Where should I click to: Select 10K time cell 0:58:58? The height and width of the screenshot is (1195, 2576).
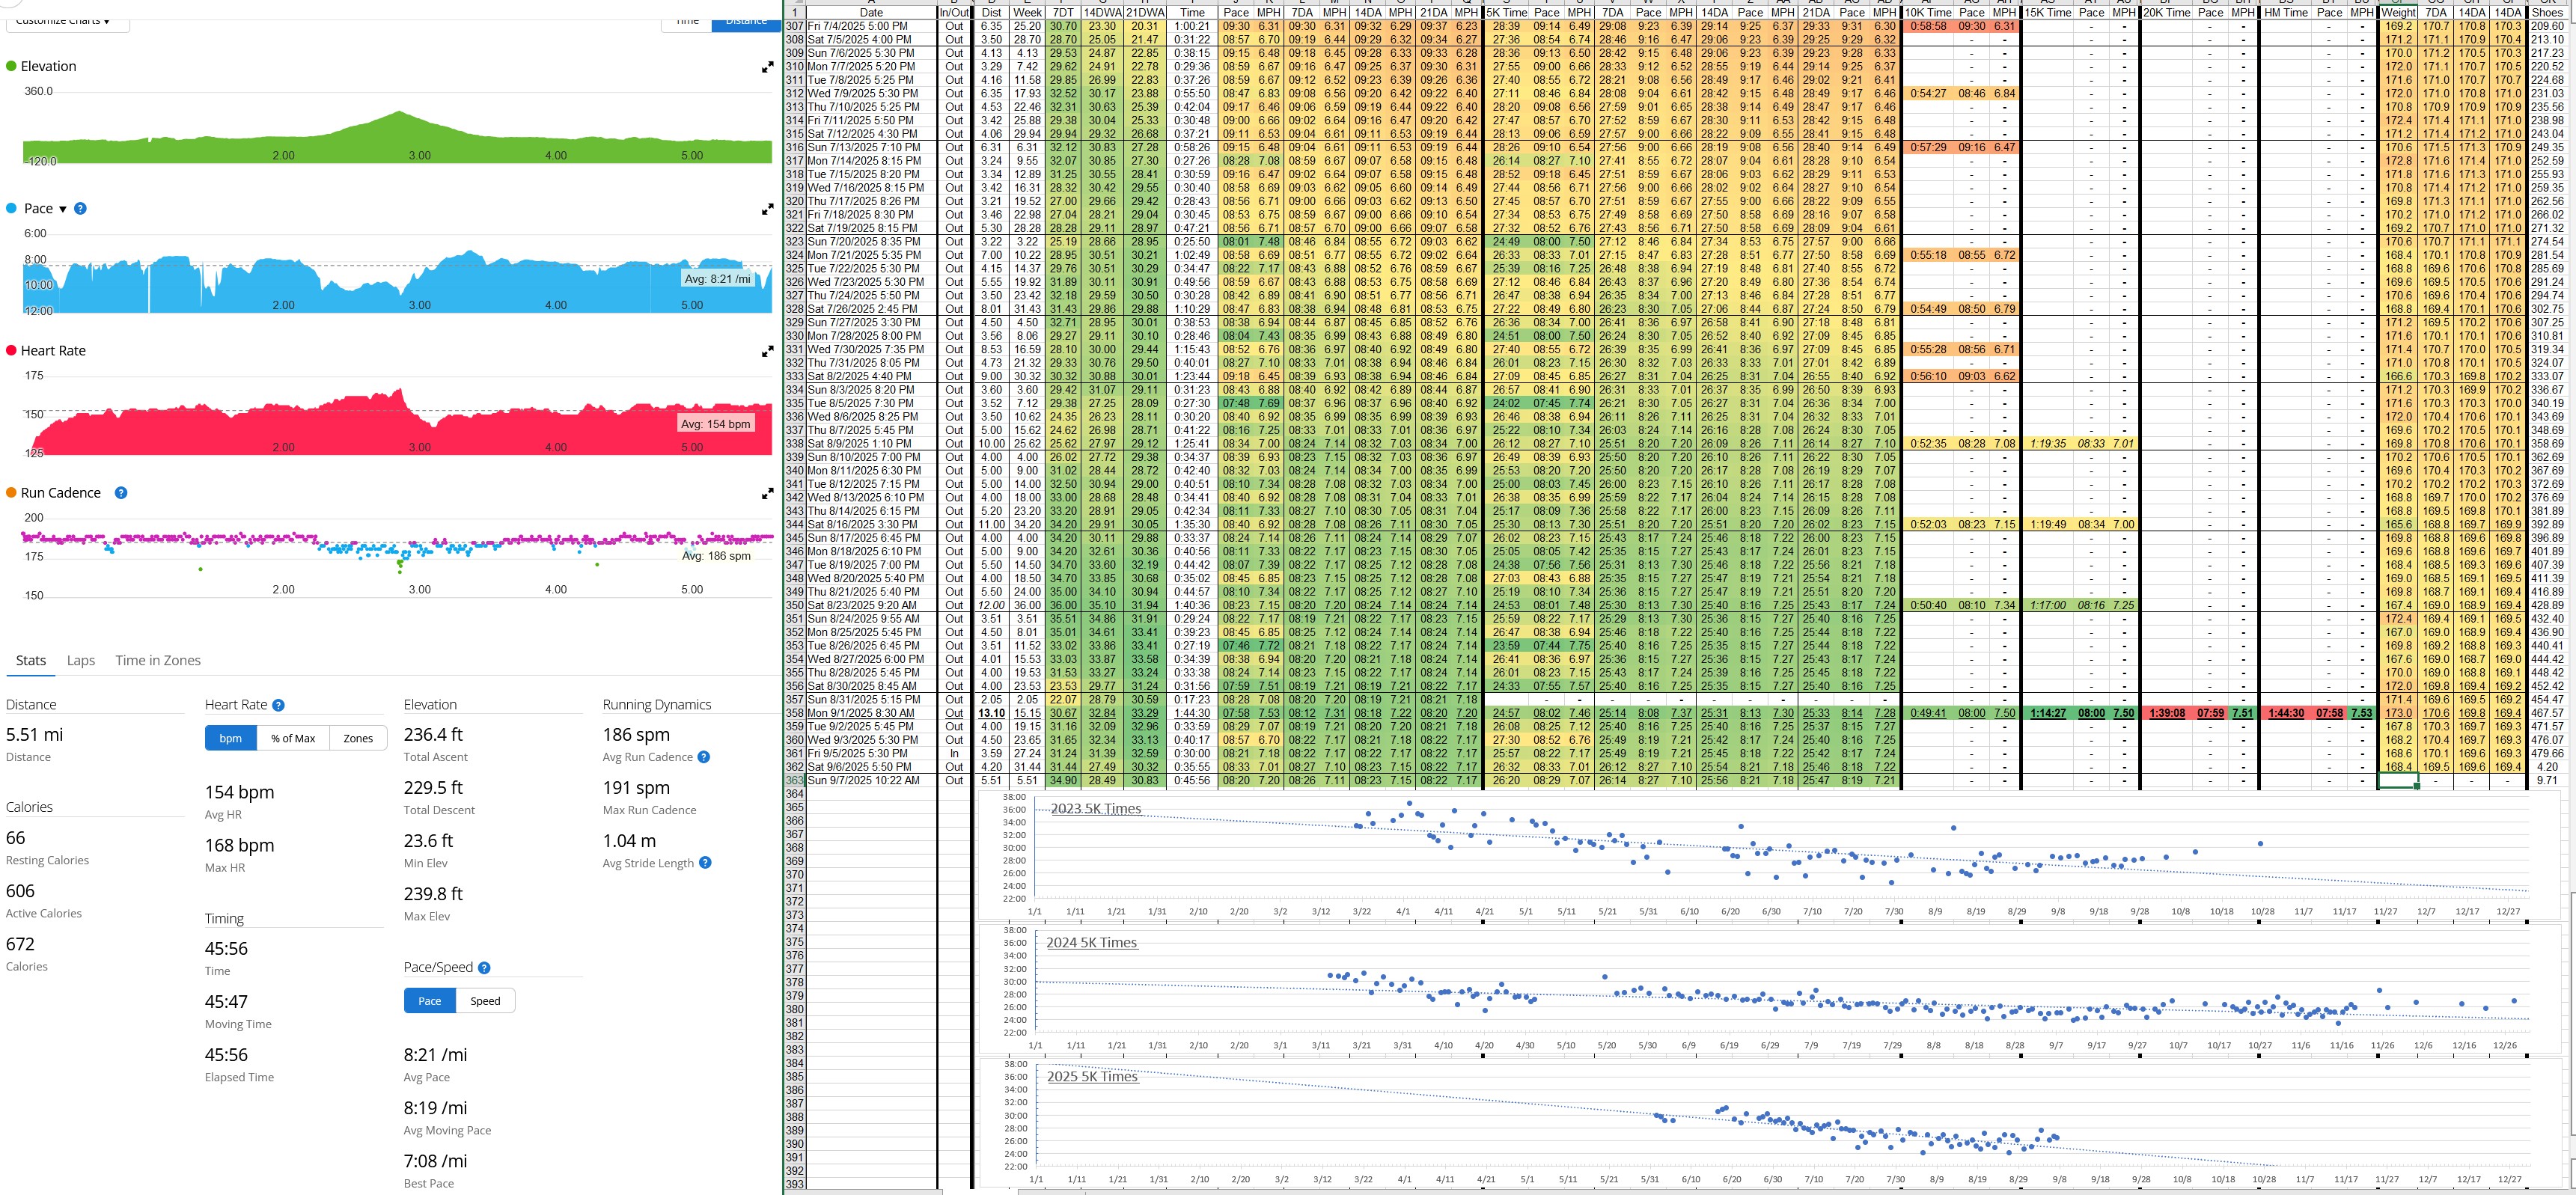click(1927, 26)
